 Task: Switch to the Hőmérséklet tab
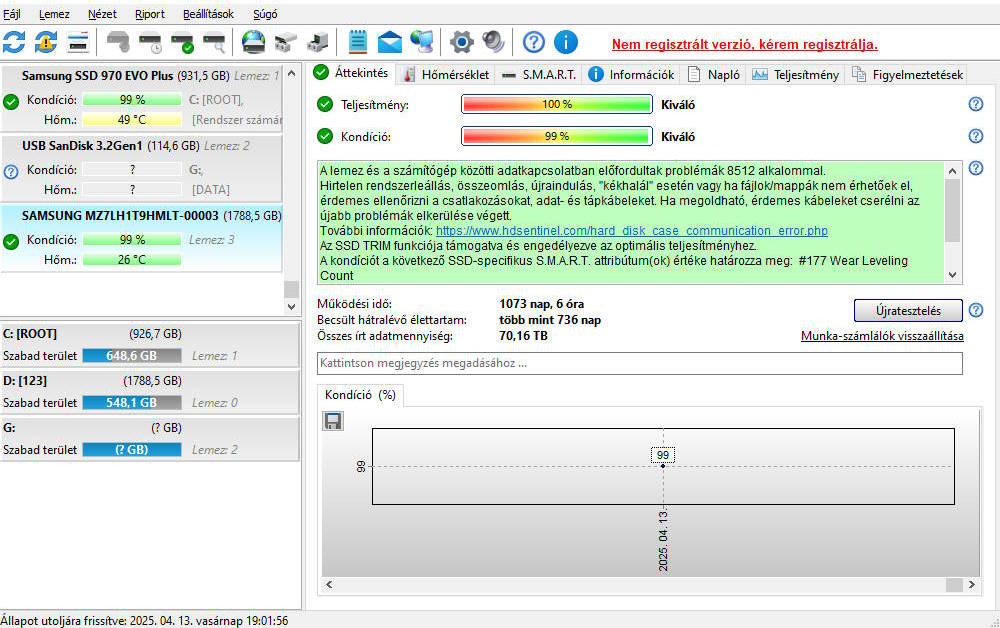pyautogui.click(x=447, y=75)
